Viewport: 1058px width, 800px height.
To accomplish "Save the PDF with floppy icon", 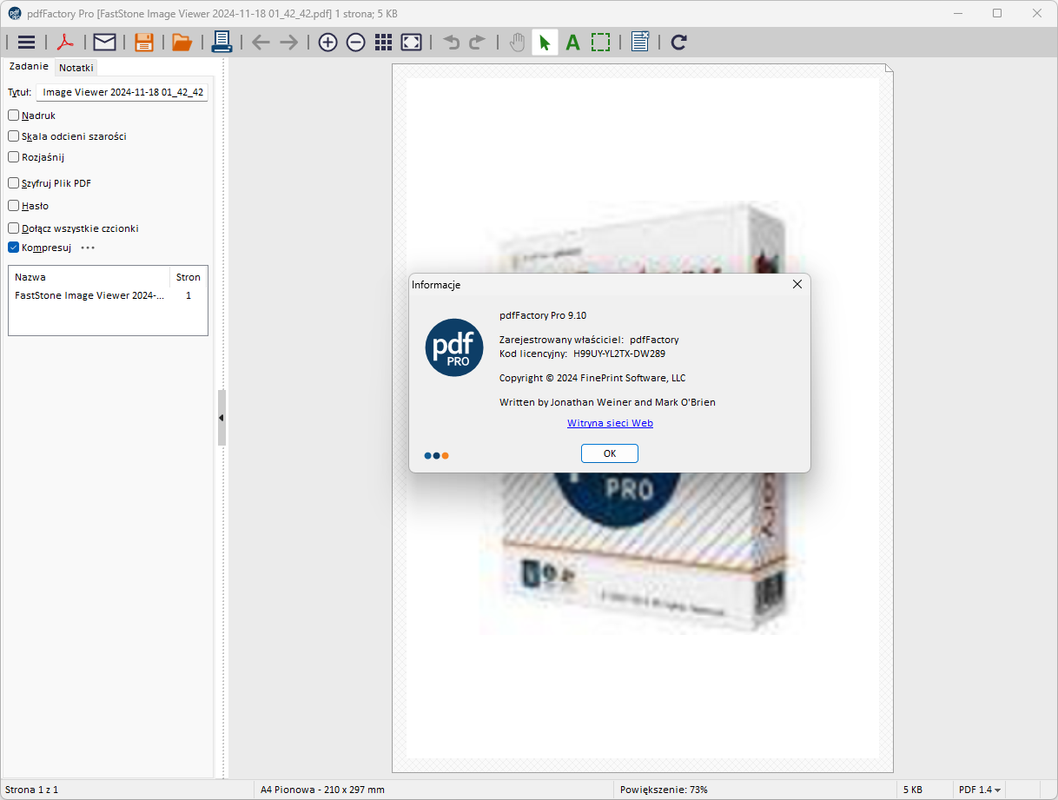I will coord(144,42).
